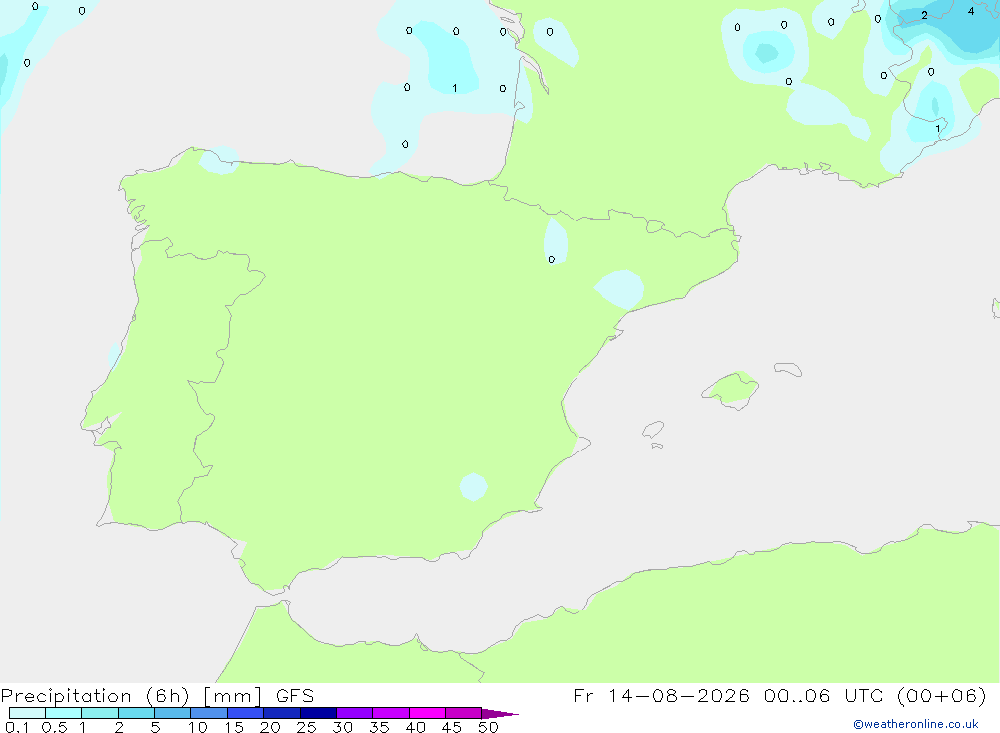
Task: Click the 'GFS' model label
Action: pyautogui.click(x=295, y=695)
